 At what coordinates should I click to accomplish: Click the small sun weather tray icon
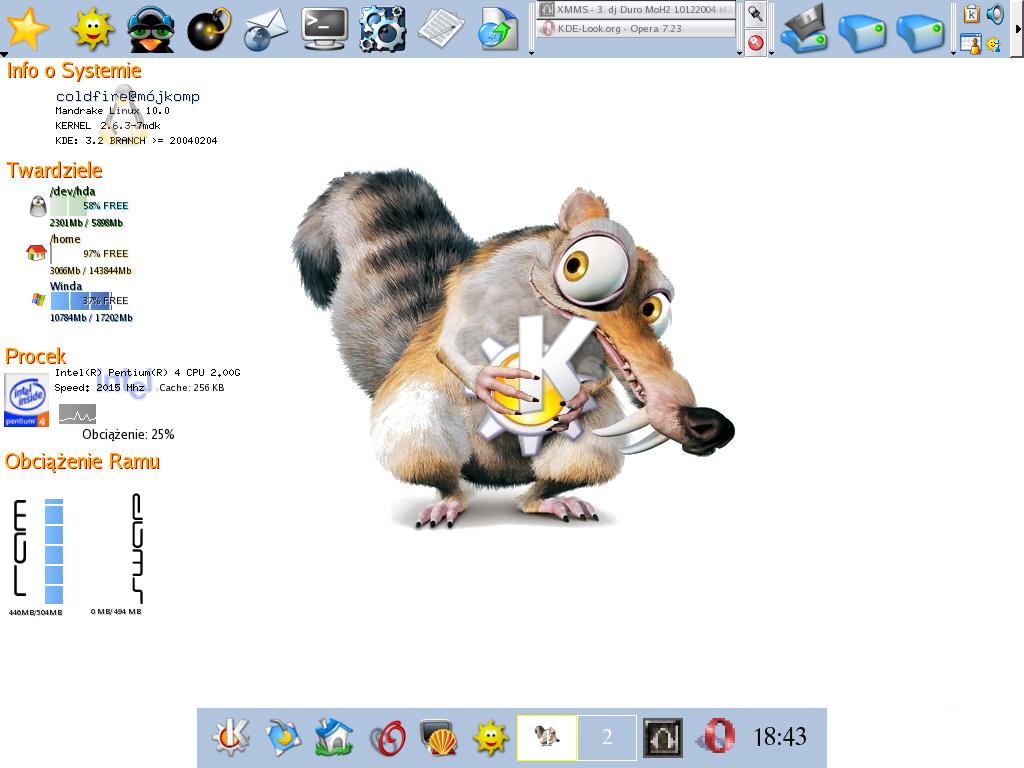pos(993,44)
